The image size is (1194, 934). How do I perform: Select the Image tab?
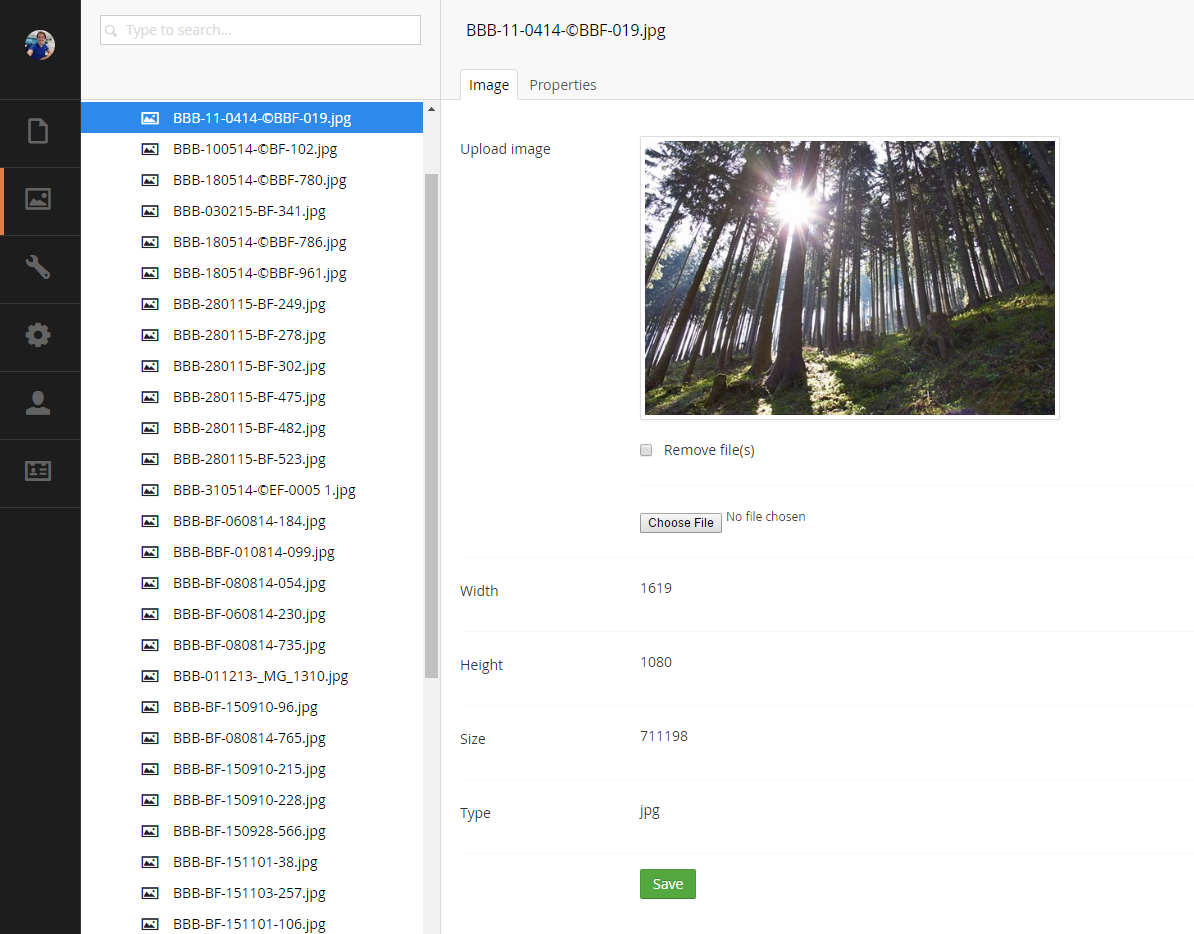tap(489, 85)
